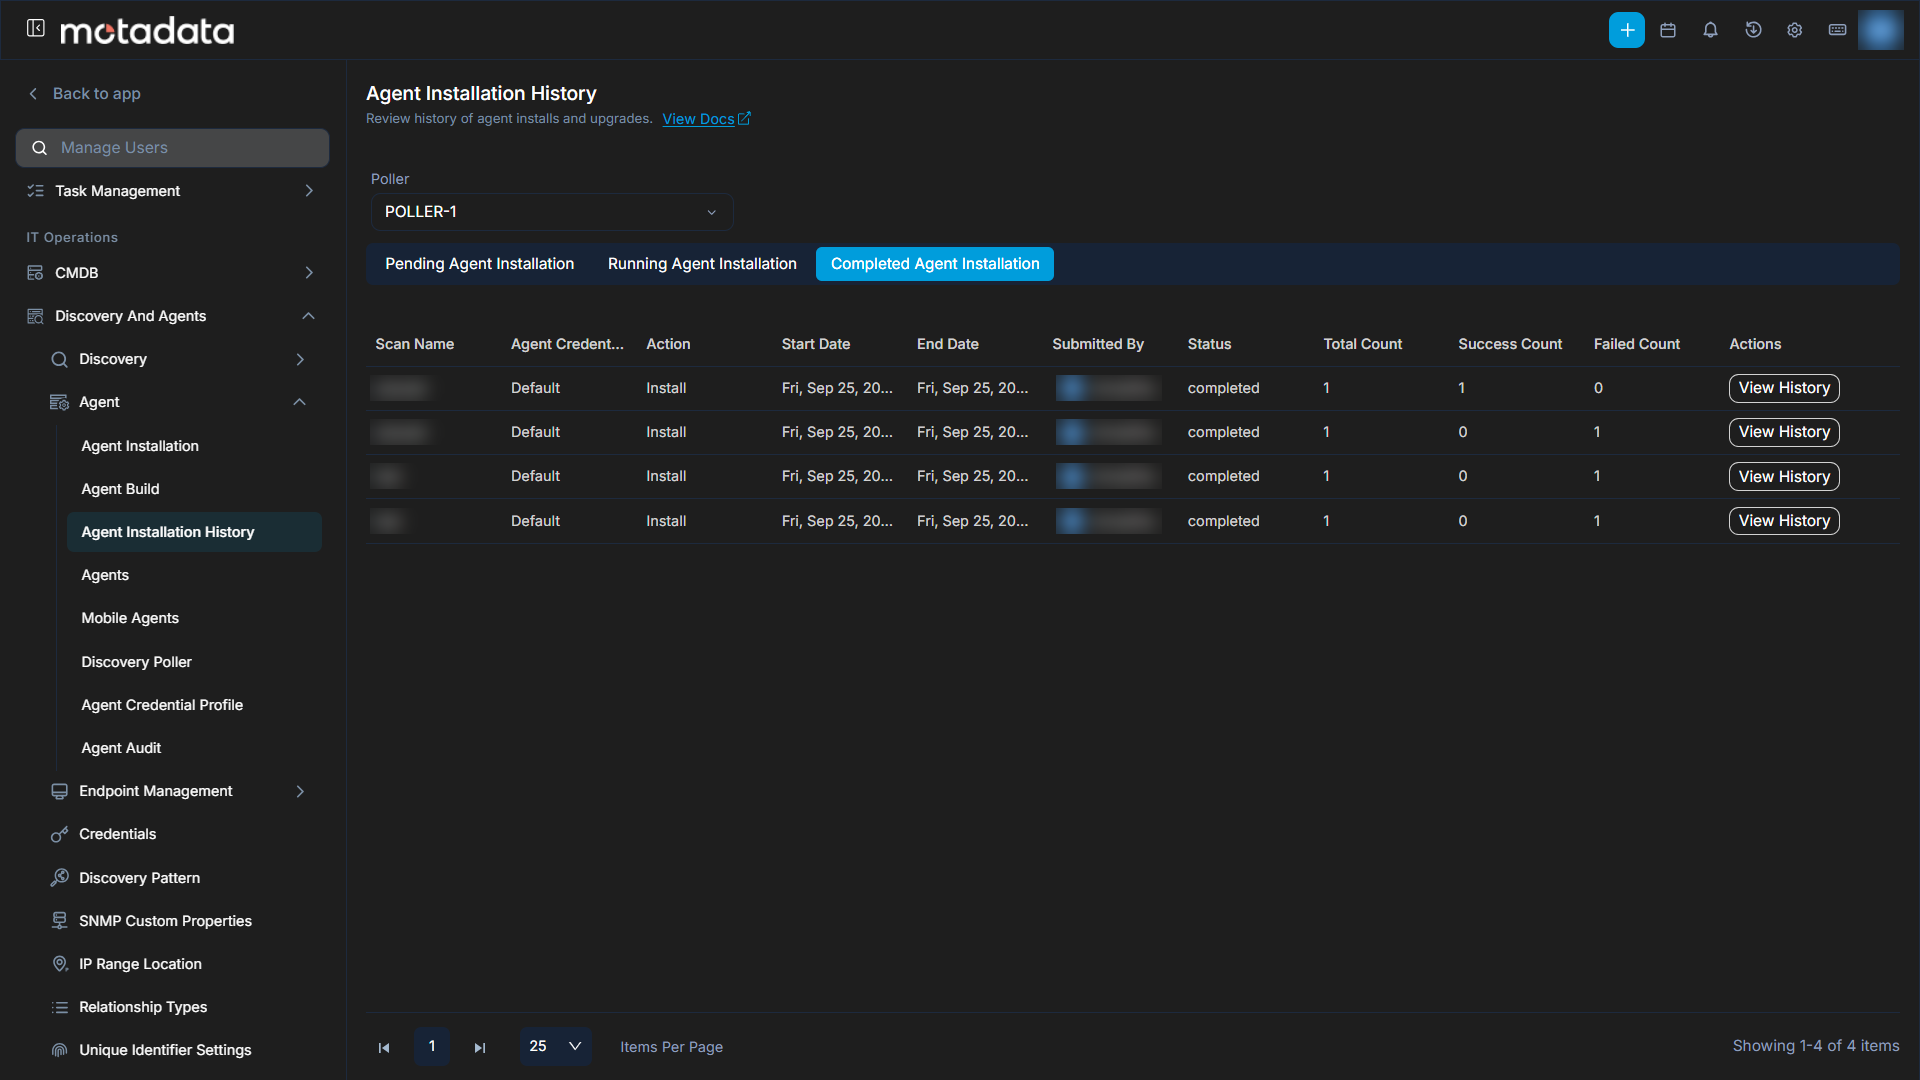Open the user avatar menu

pyautogui.click(x=1881, y=30)
